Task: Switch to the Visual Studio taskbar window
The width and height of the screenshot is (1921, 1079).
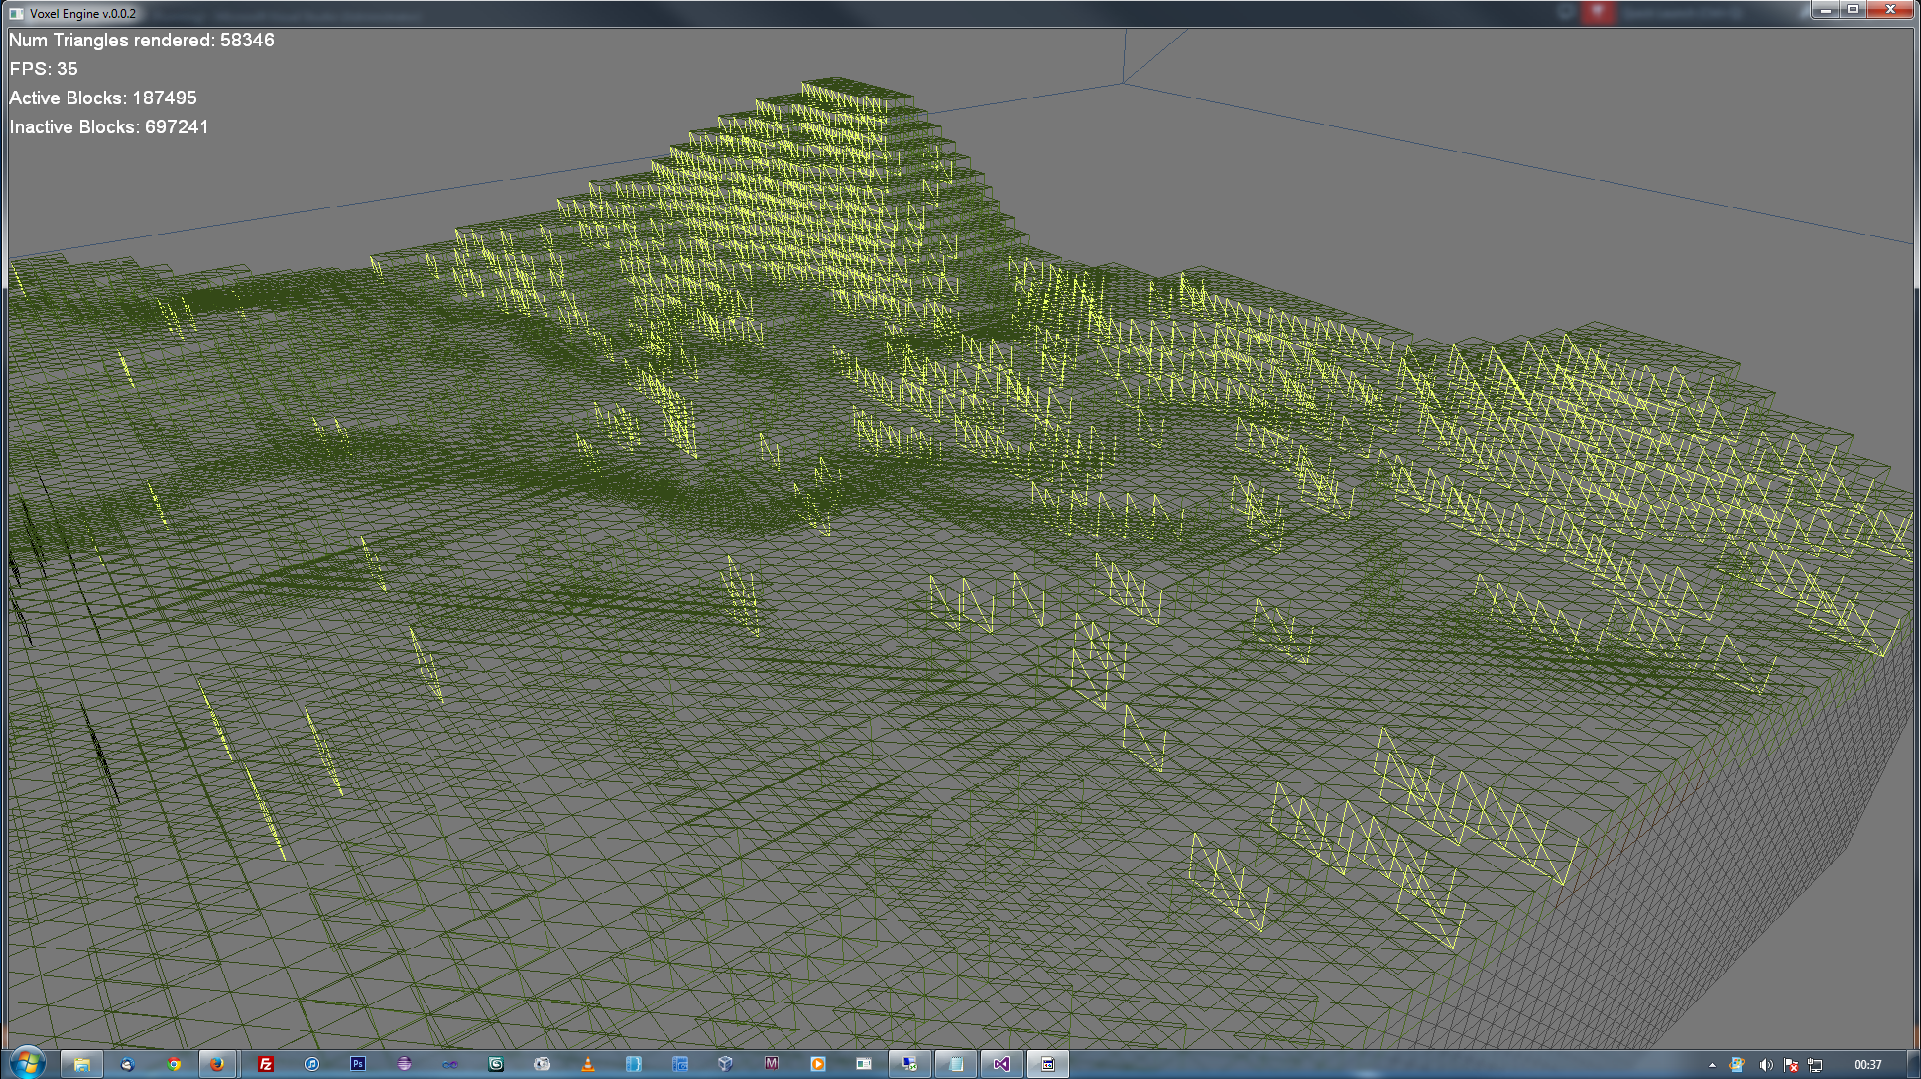Action: point(1002,1064)
